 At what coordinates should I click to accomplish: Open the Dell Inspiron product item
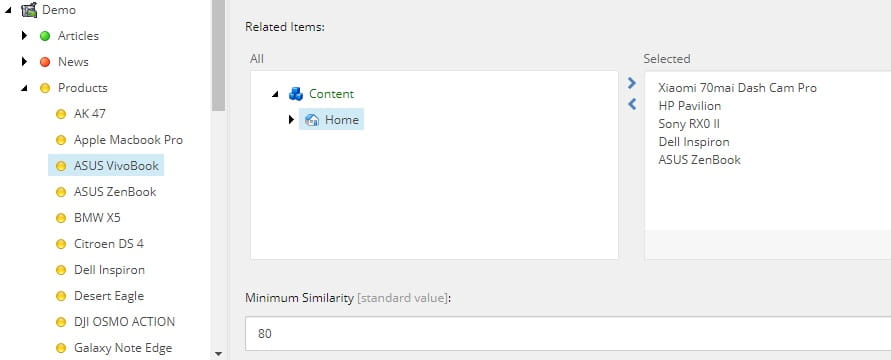[109, 270]
